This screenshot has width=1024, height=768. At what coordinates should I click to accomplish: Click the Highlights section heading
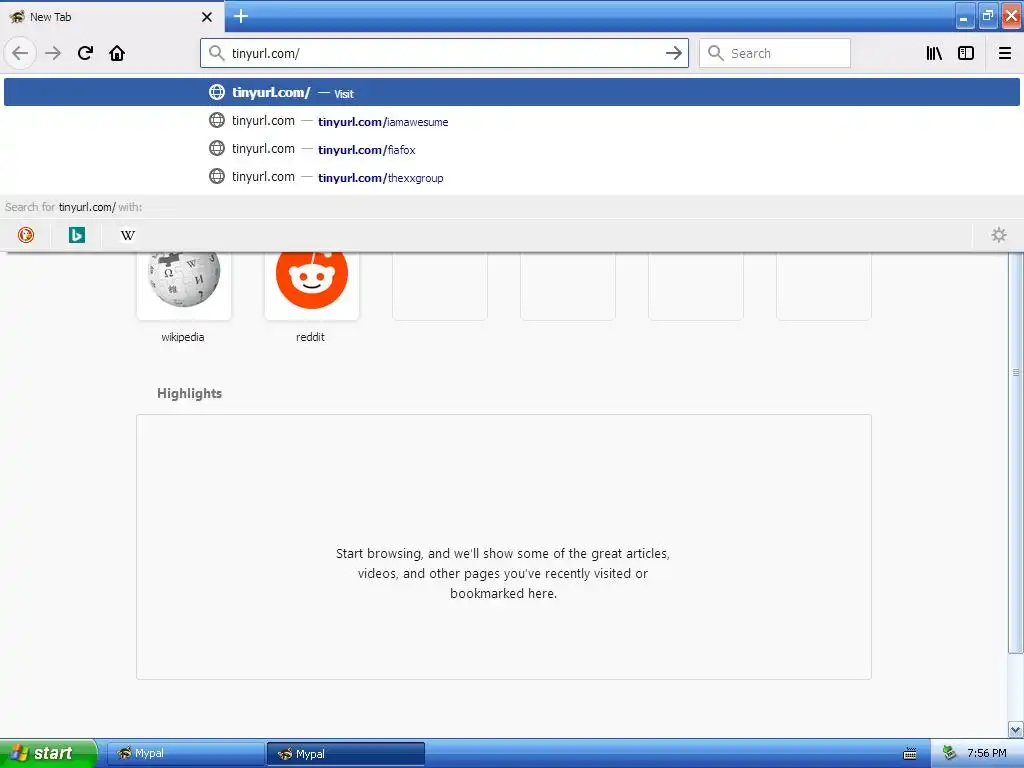pyautogui.click(x=189, y=393)
